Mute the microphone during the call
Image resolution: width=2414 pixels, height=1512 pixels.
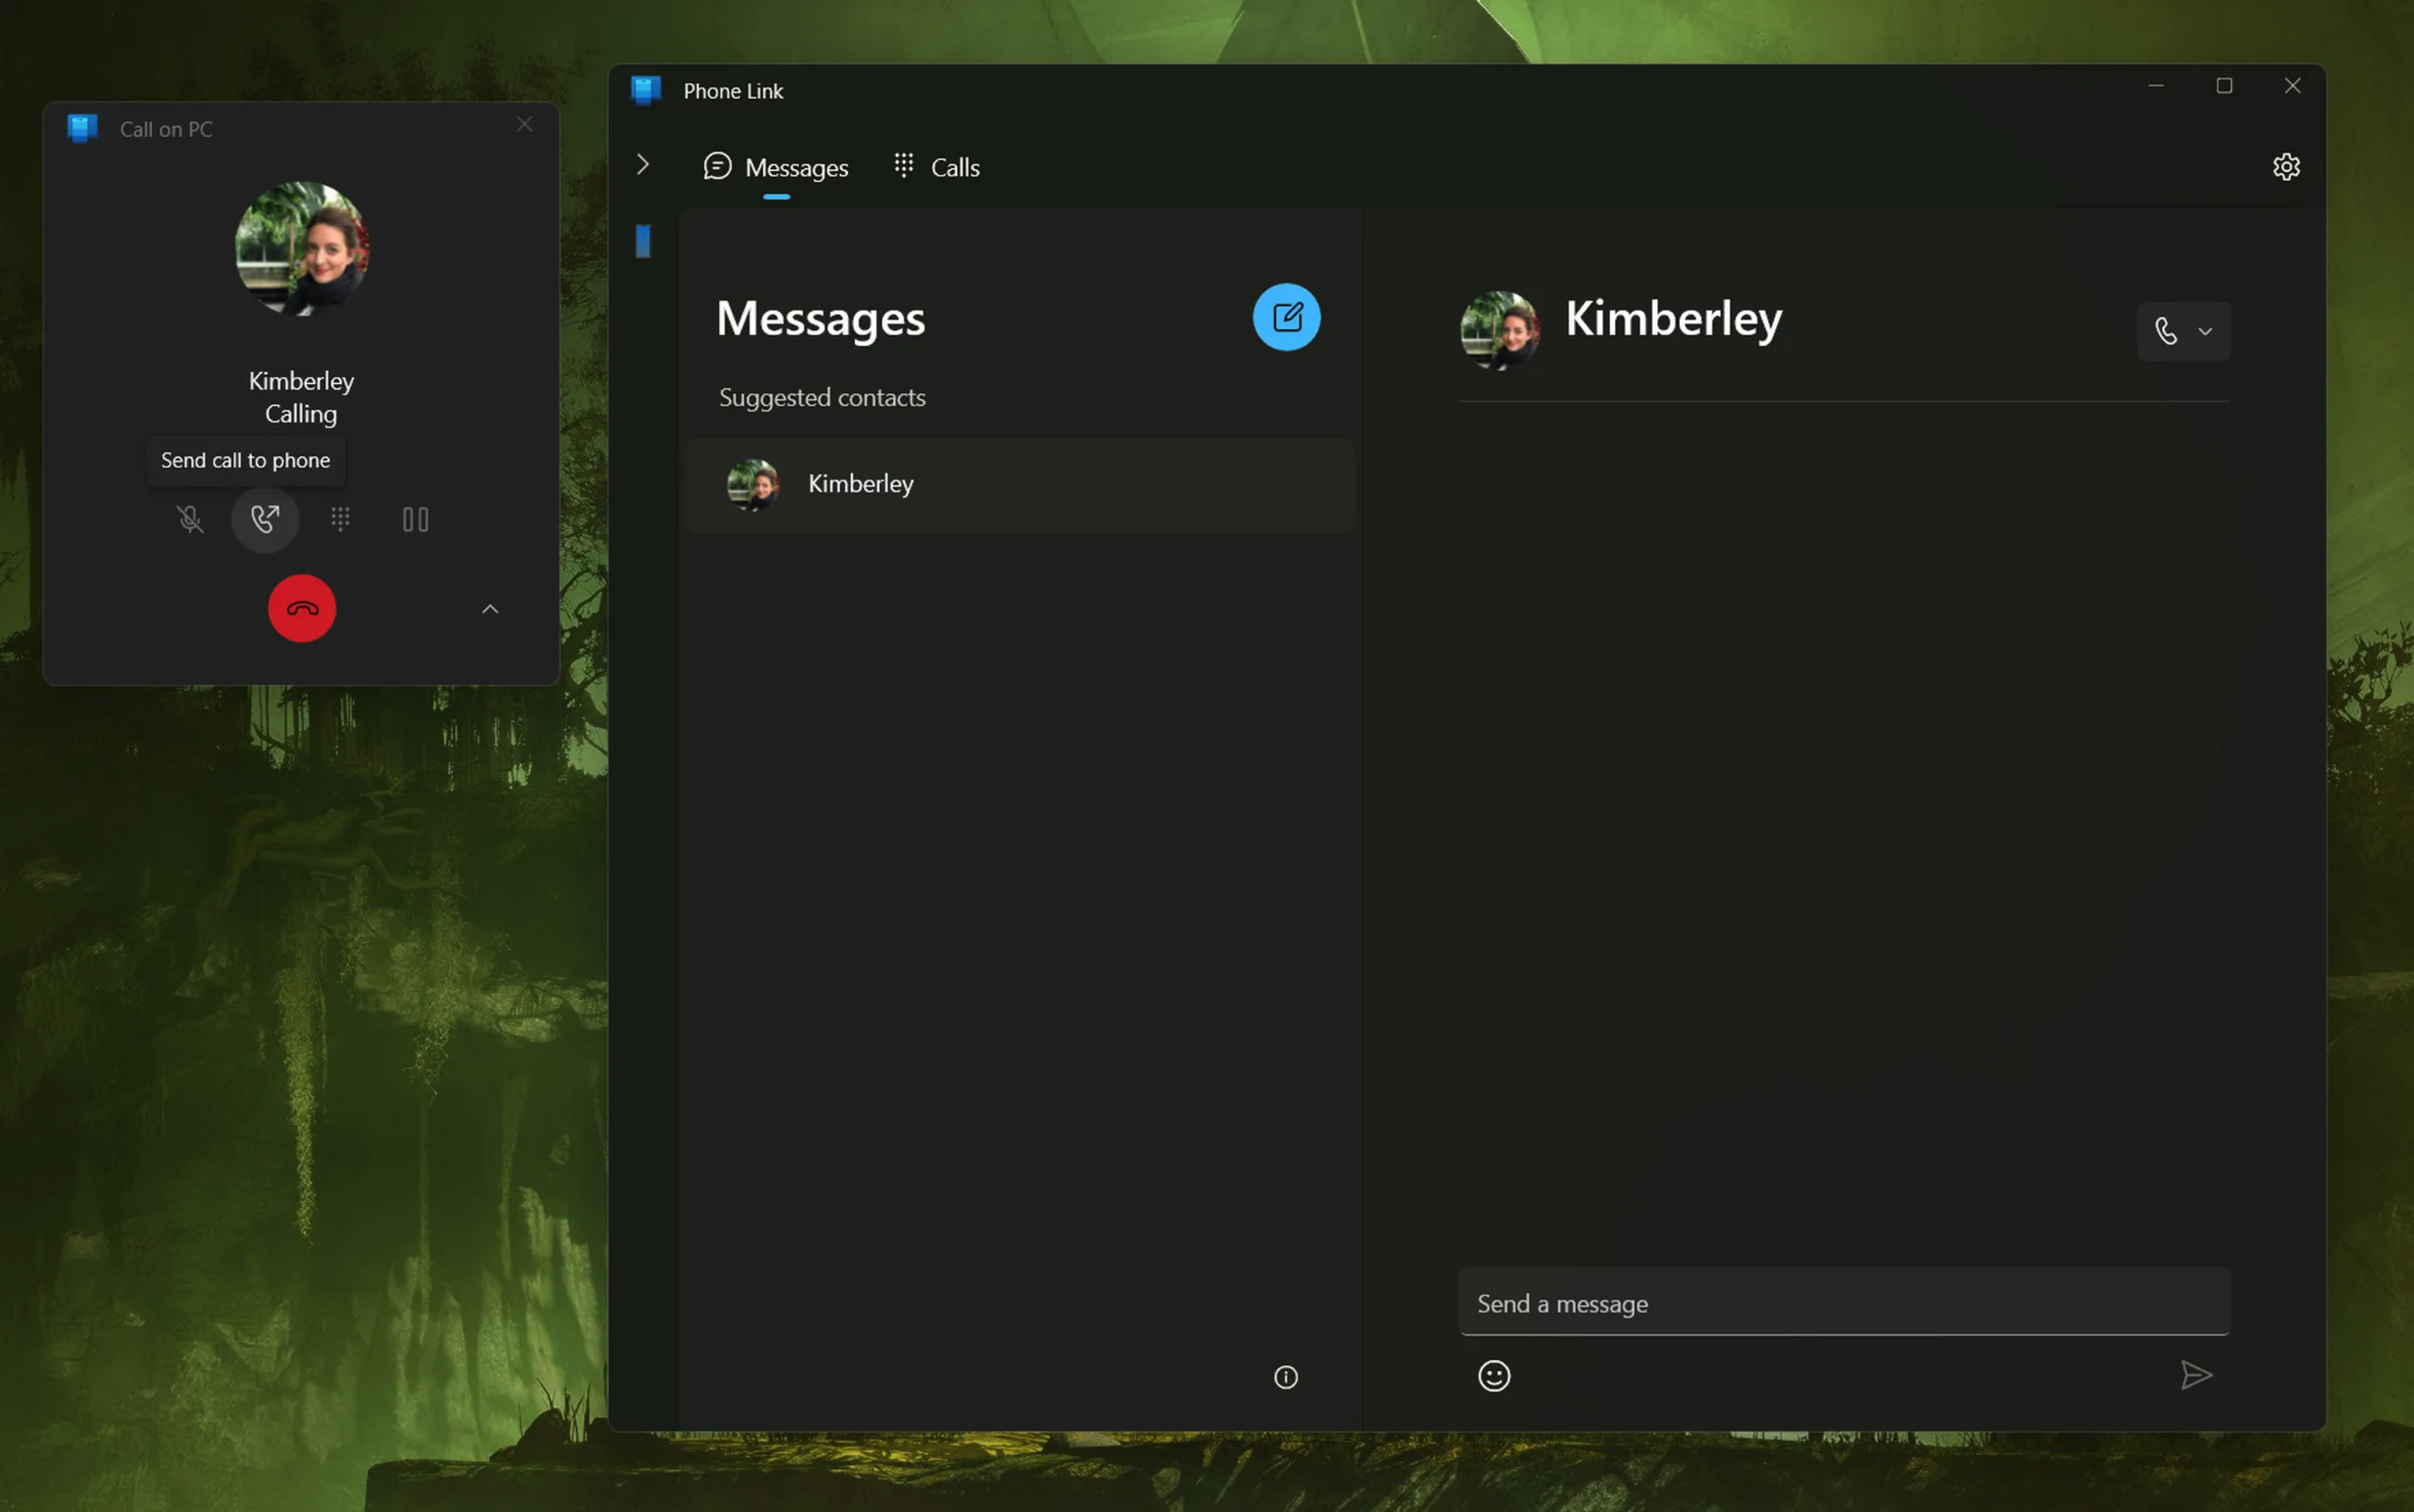(189, 519)
